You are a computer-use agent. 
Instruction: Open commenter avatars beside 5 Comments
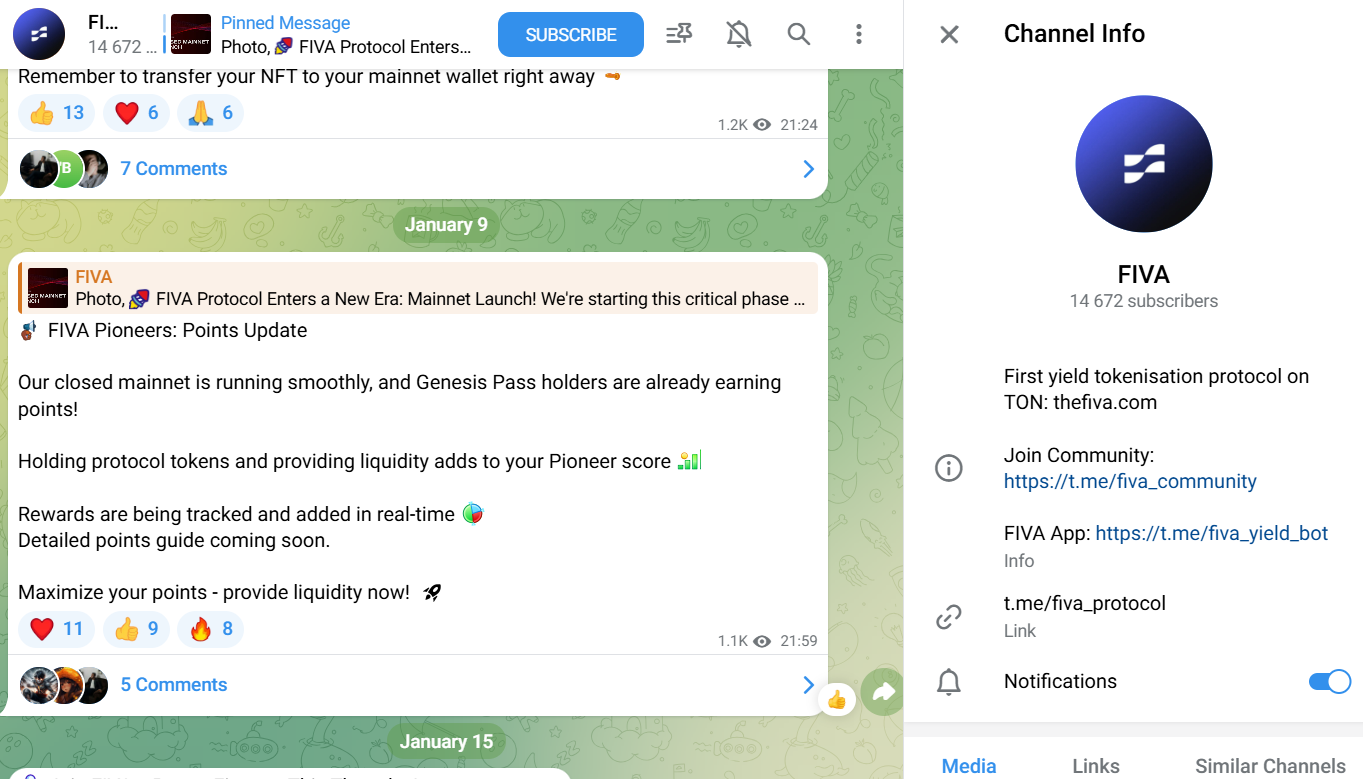64,685
